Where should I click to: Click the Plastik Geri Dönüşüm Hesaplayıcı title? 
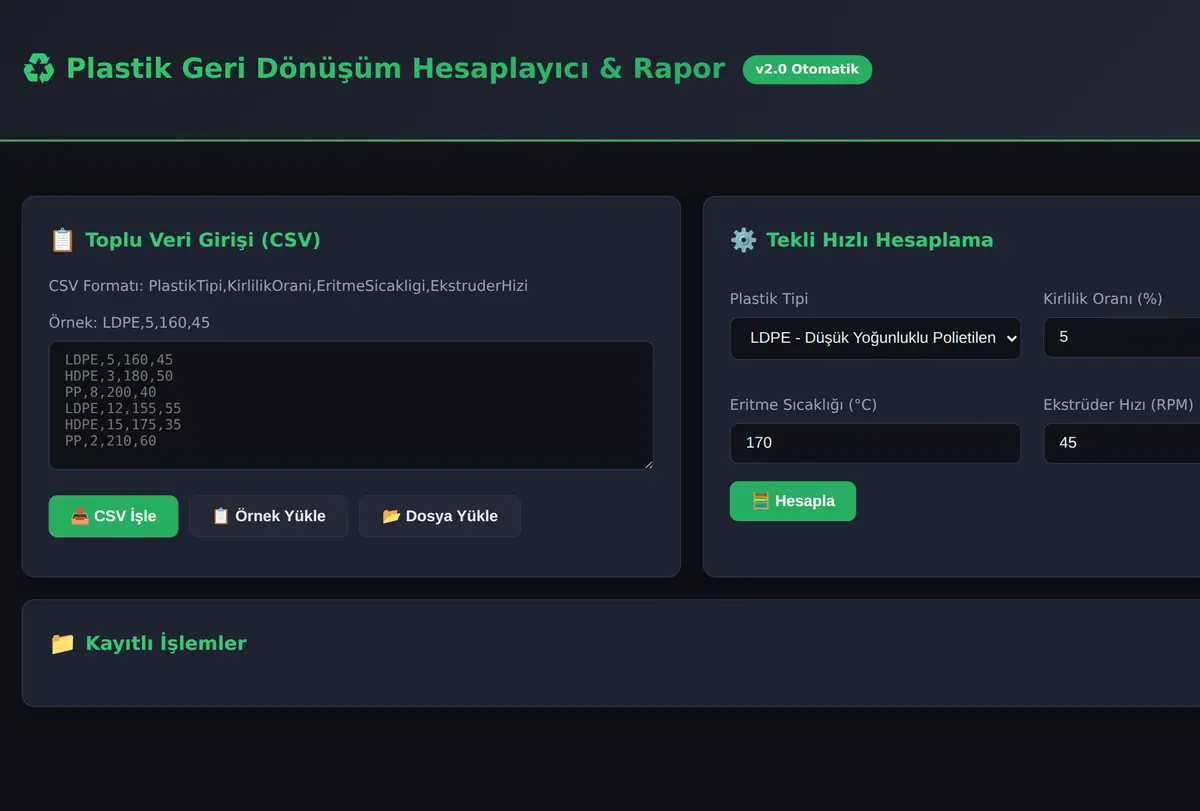click(395, 68)
